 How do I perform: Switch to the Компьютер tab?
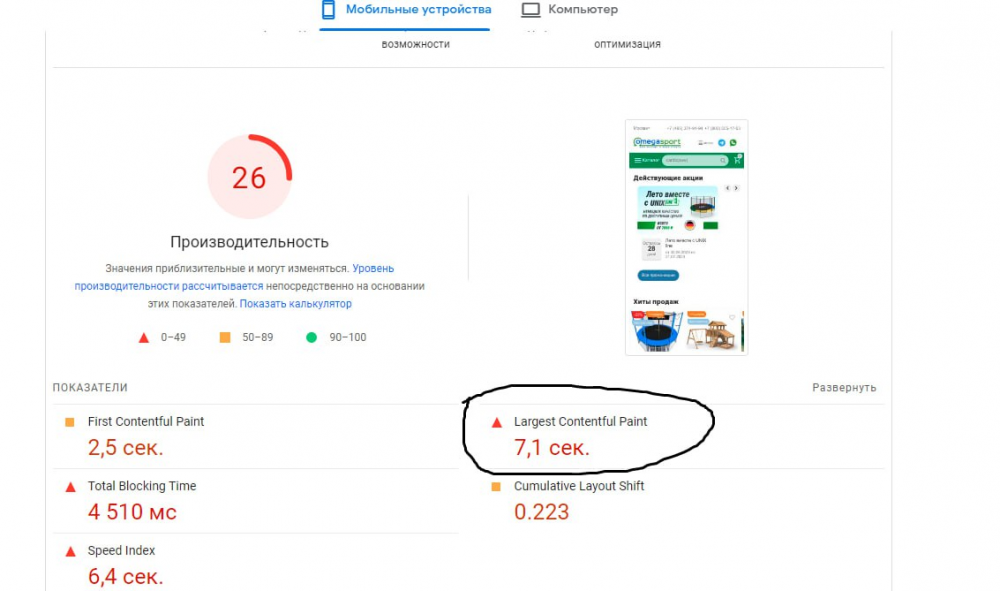pos(570,10)
